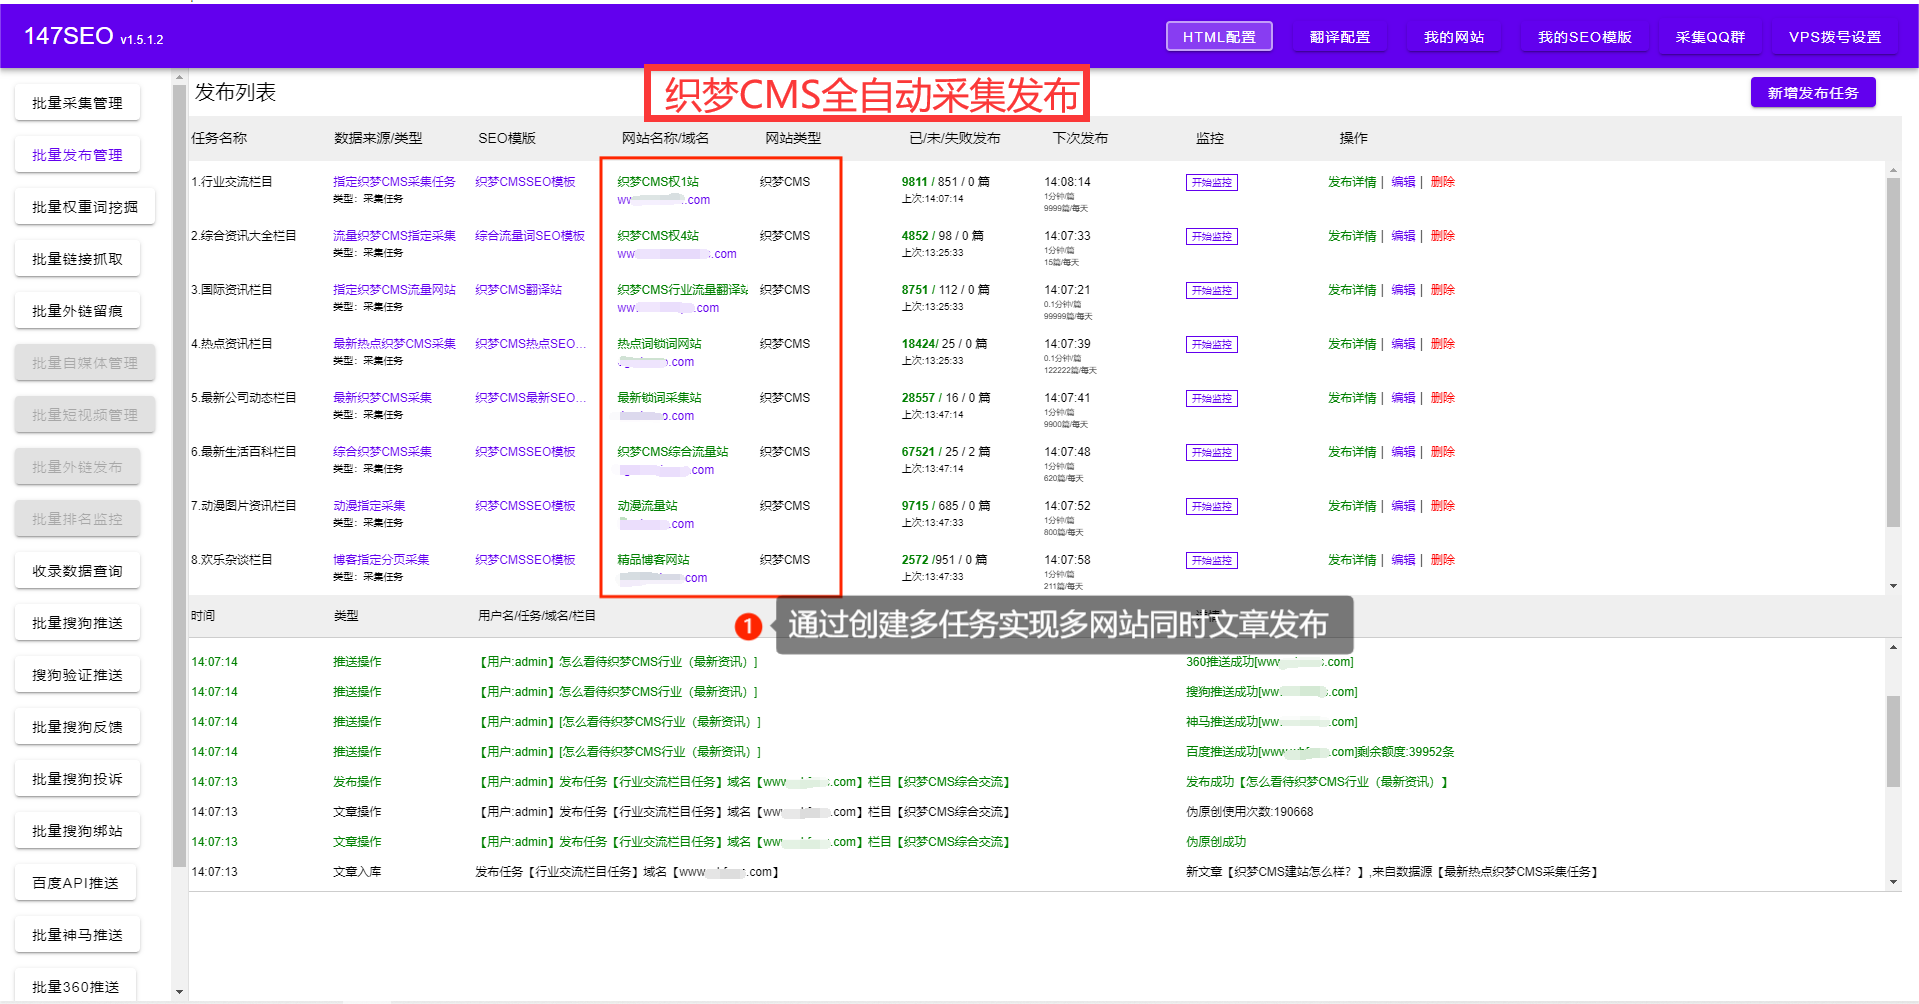
Task: Open 指定织梦CMS采集任务 data source
Action: tap(394, 182)
